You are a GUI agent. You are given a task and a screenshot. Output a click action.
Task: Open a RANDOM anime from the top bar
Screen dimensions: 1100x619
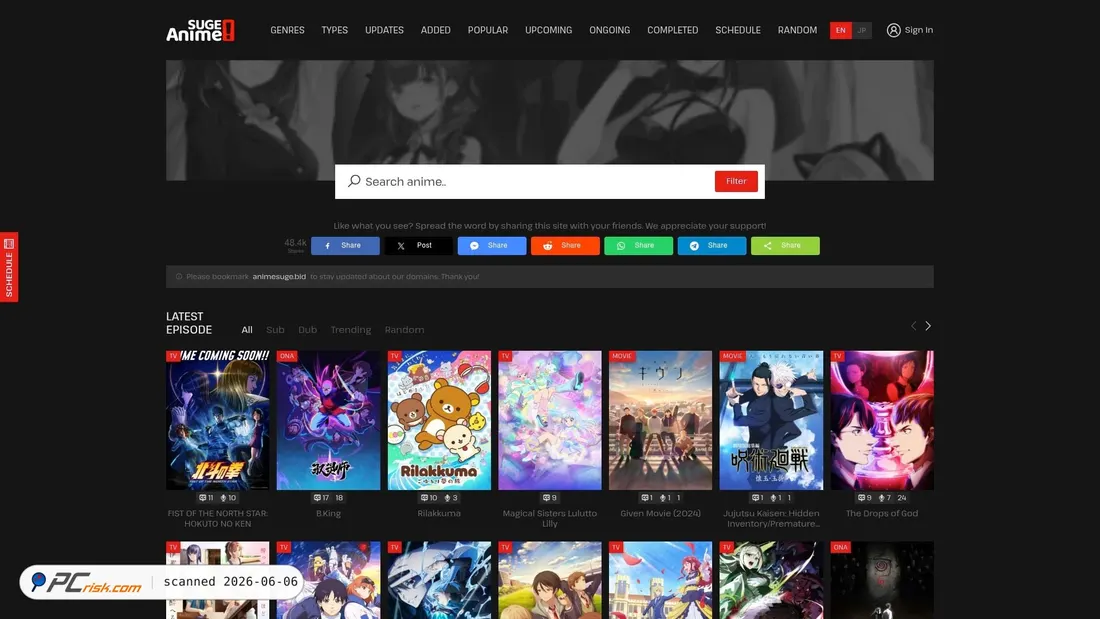(798, 30)
